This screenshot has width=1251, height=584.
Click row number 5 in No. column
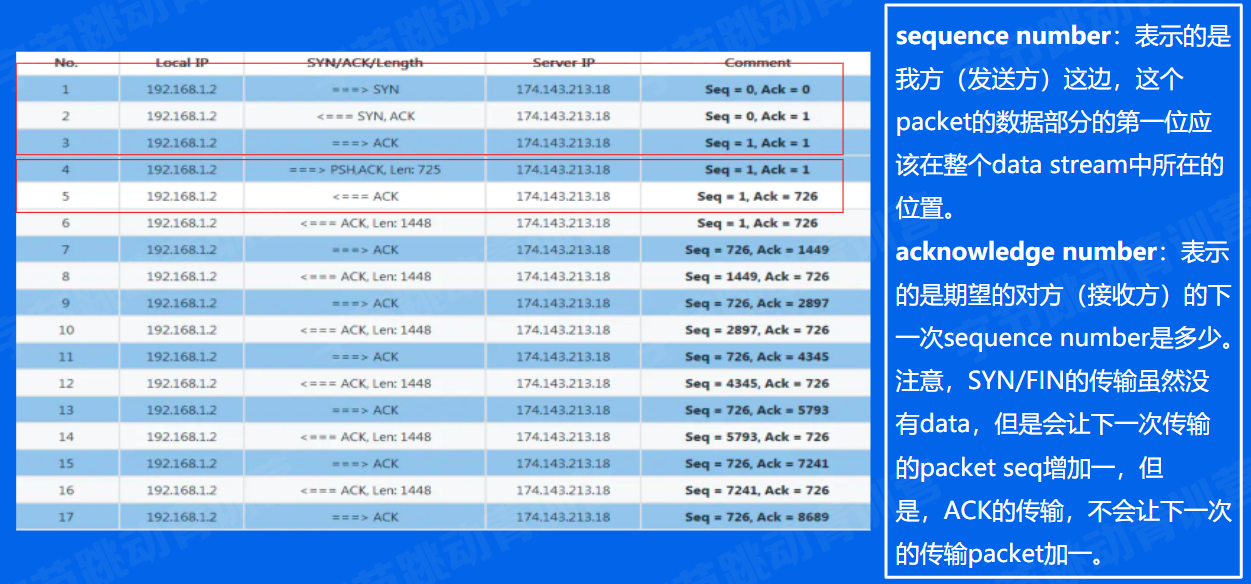point(66,196)
